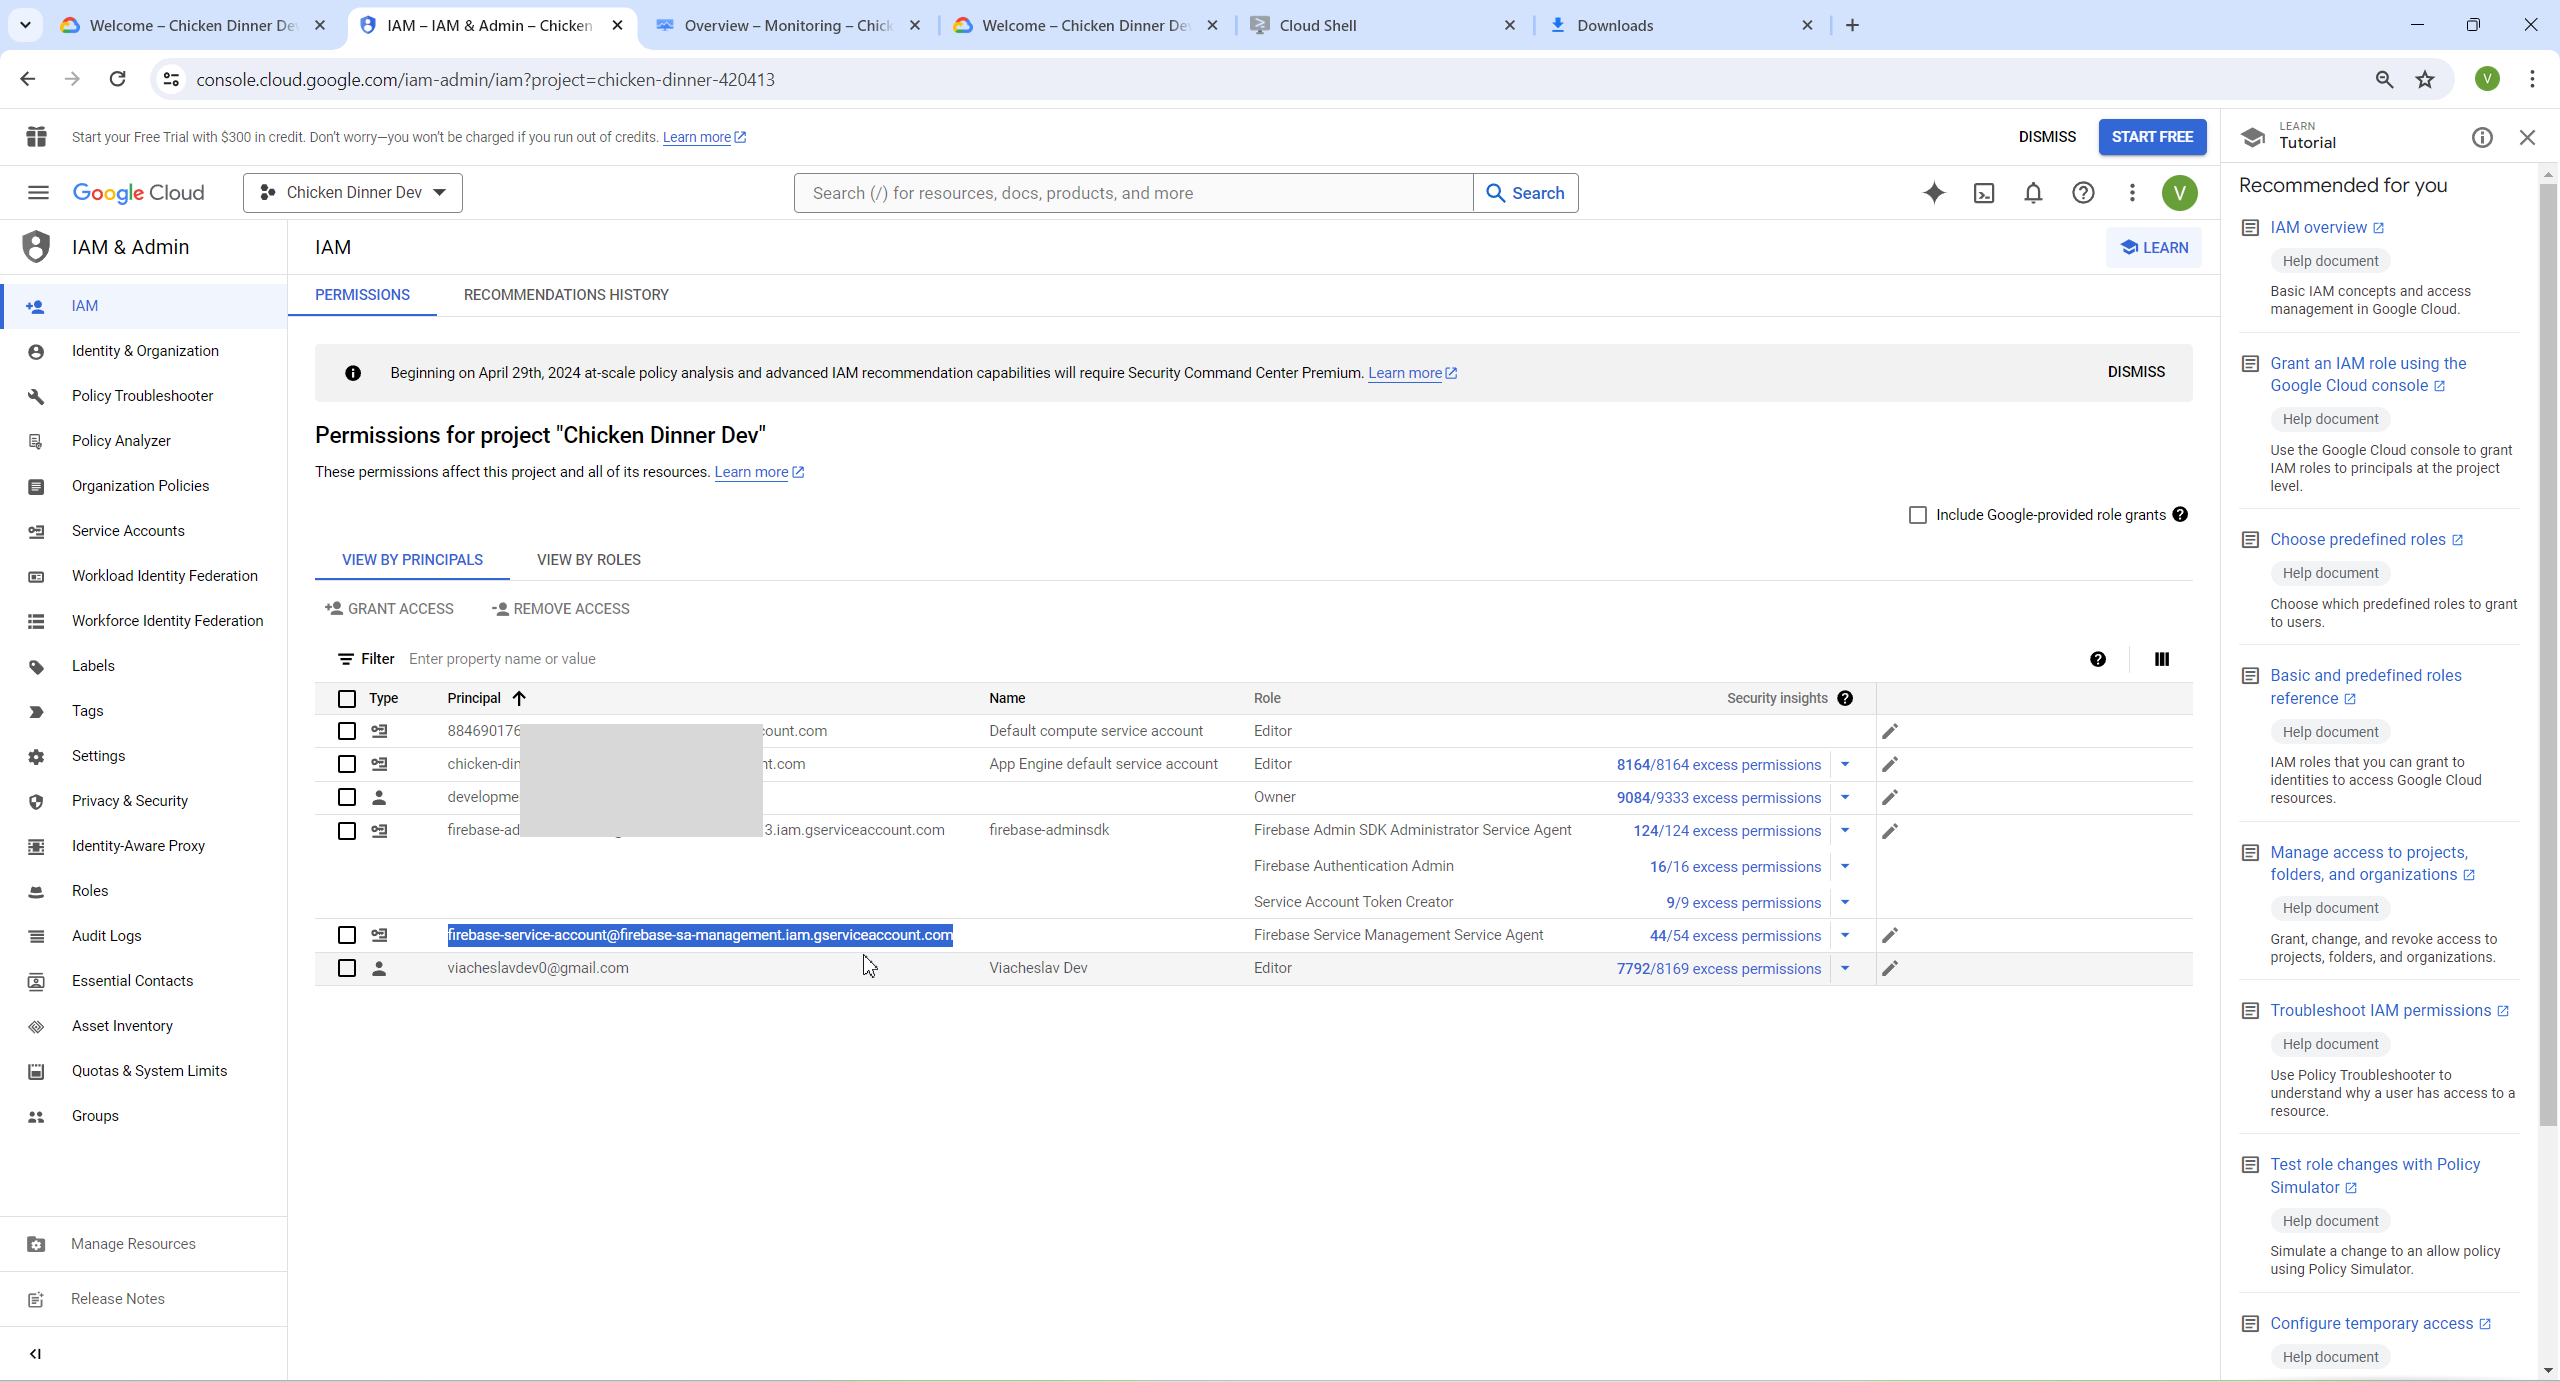Switch to Recommendations History tab

[566, 295]
